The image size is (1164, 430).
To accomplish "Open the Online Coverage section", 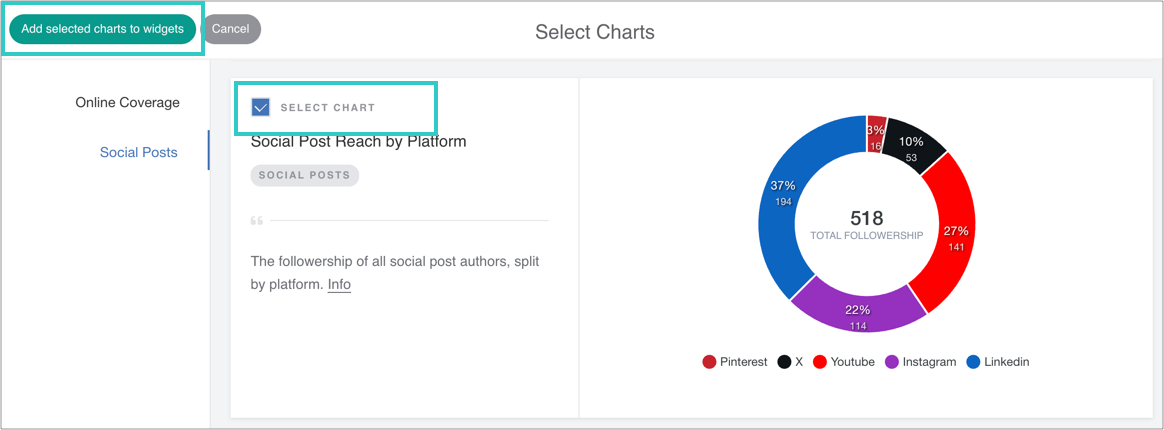I will tap(127, 102).
